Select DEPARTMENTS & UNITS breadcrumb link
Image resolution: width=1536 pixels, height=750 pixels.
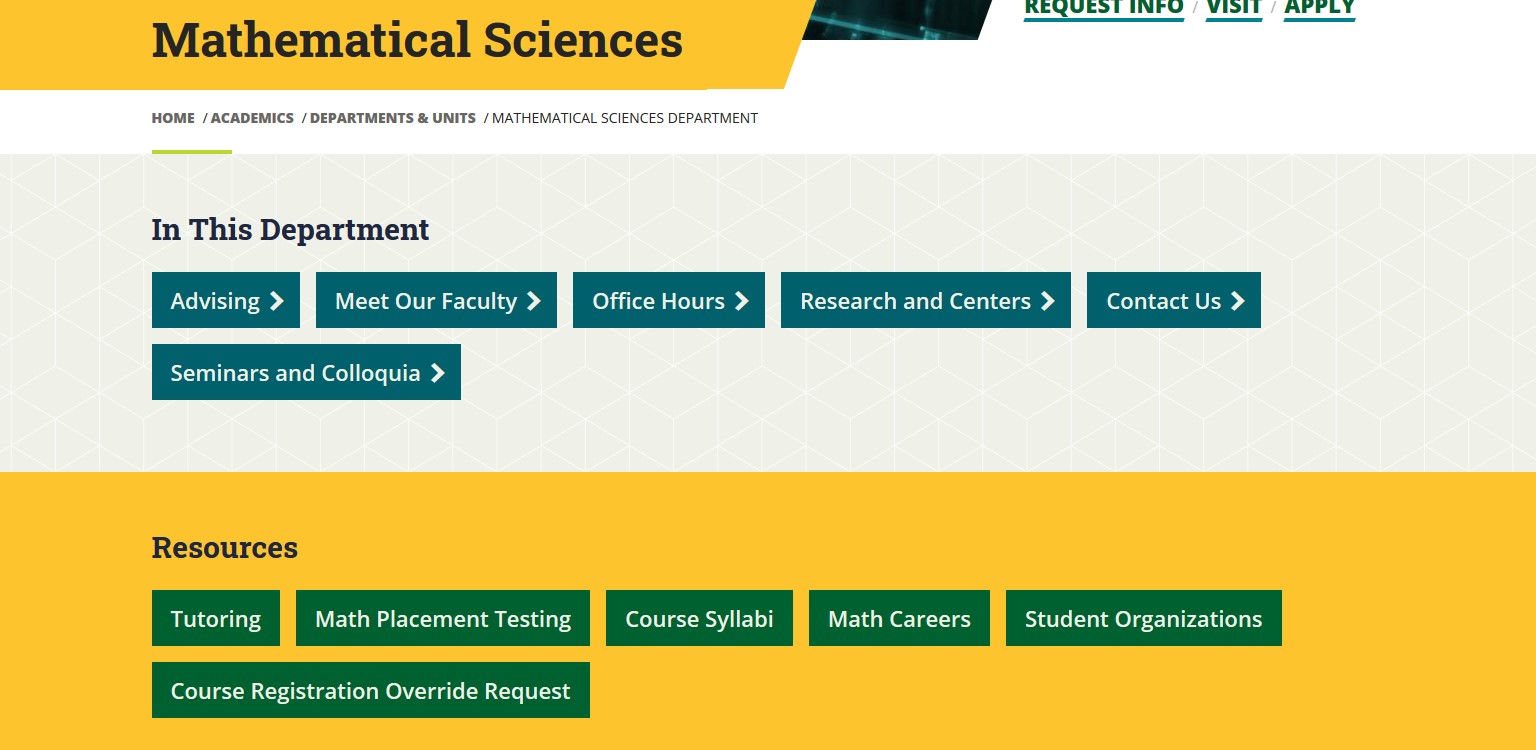click(393, 118)
